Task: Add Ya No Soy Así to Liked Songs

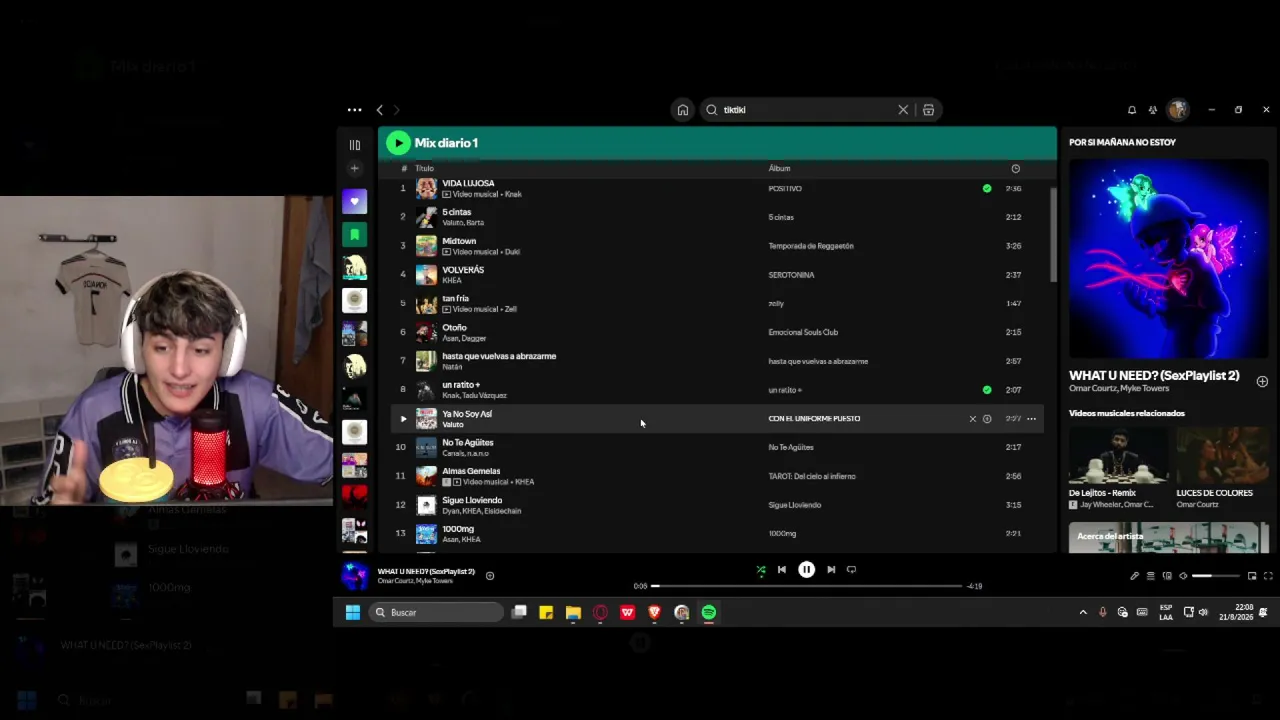Action: pyautogui.click(x=987, y=419)
